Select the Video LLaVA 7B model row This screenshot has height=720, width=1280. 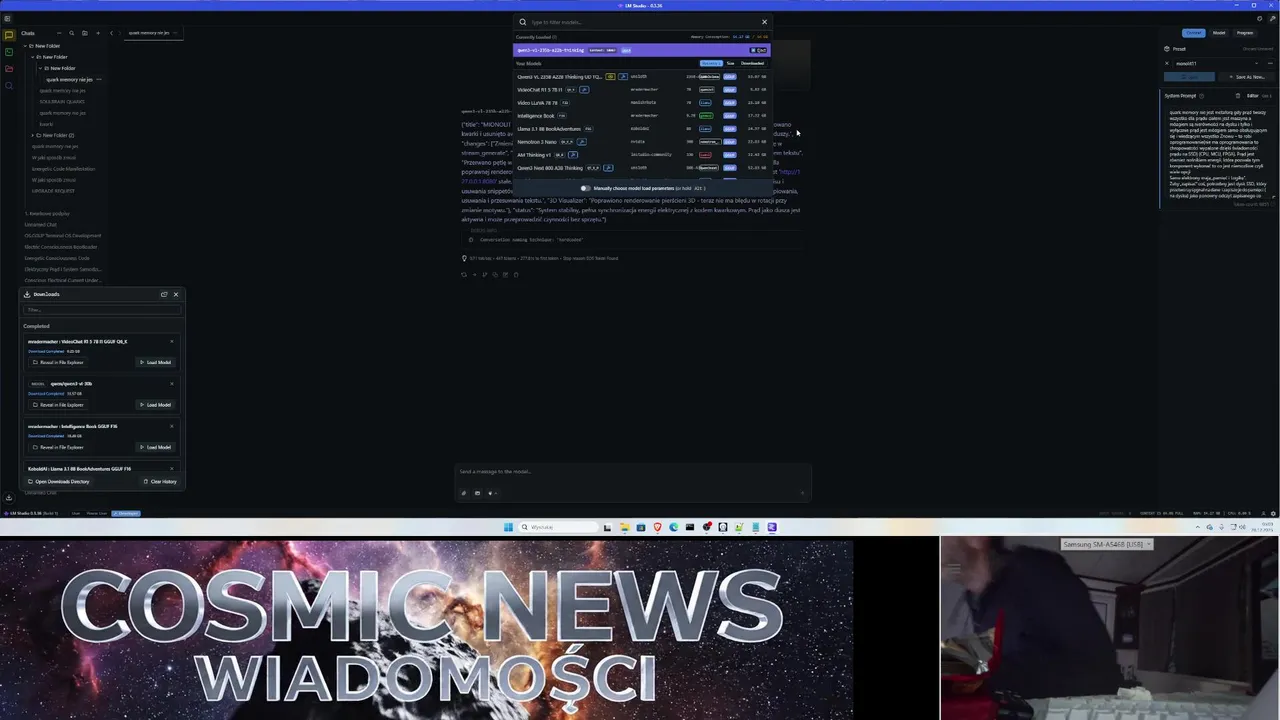click(x=641, y=103)
